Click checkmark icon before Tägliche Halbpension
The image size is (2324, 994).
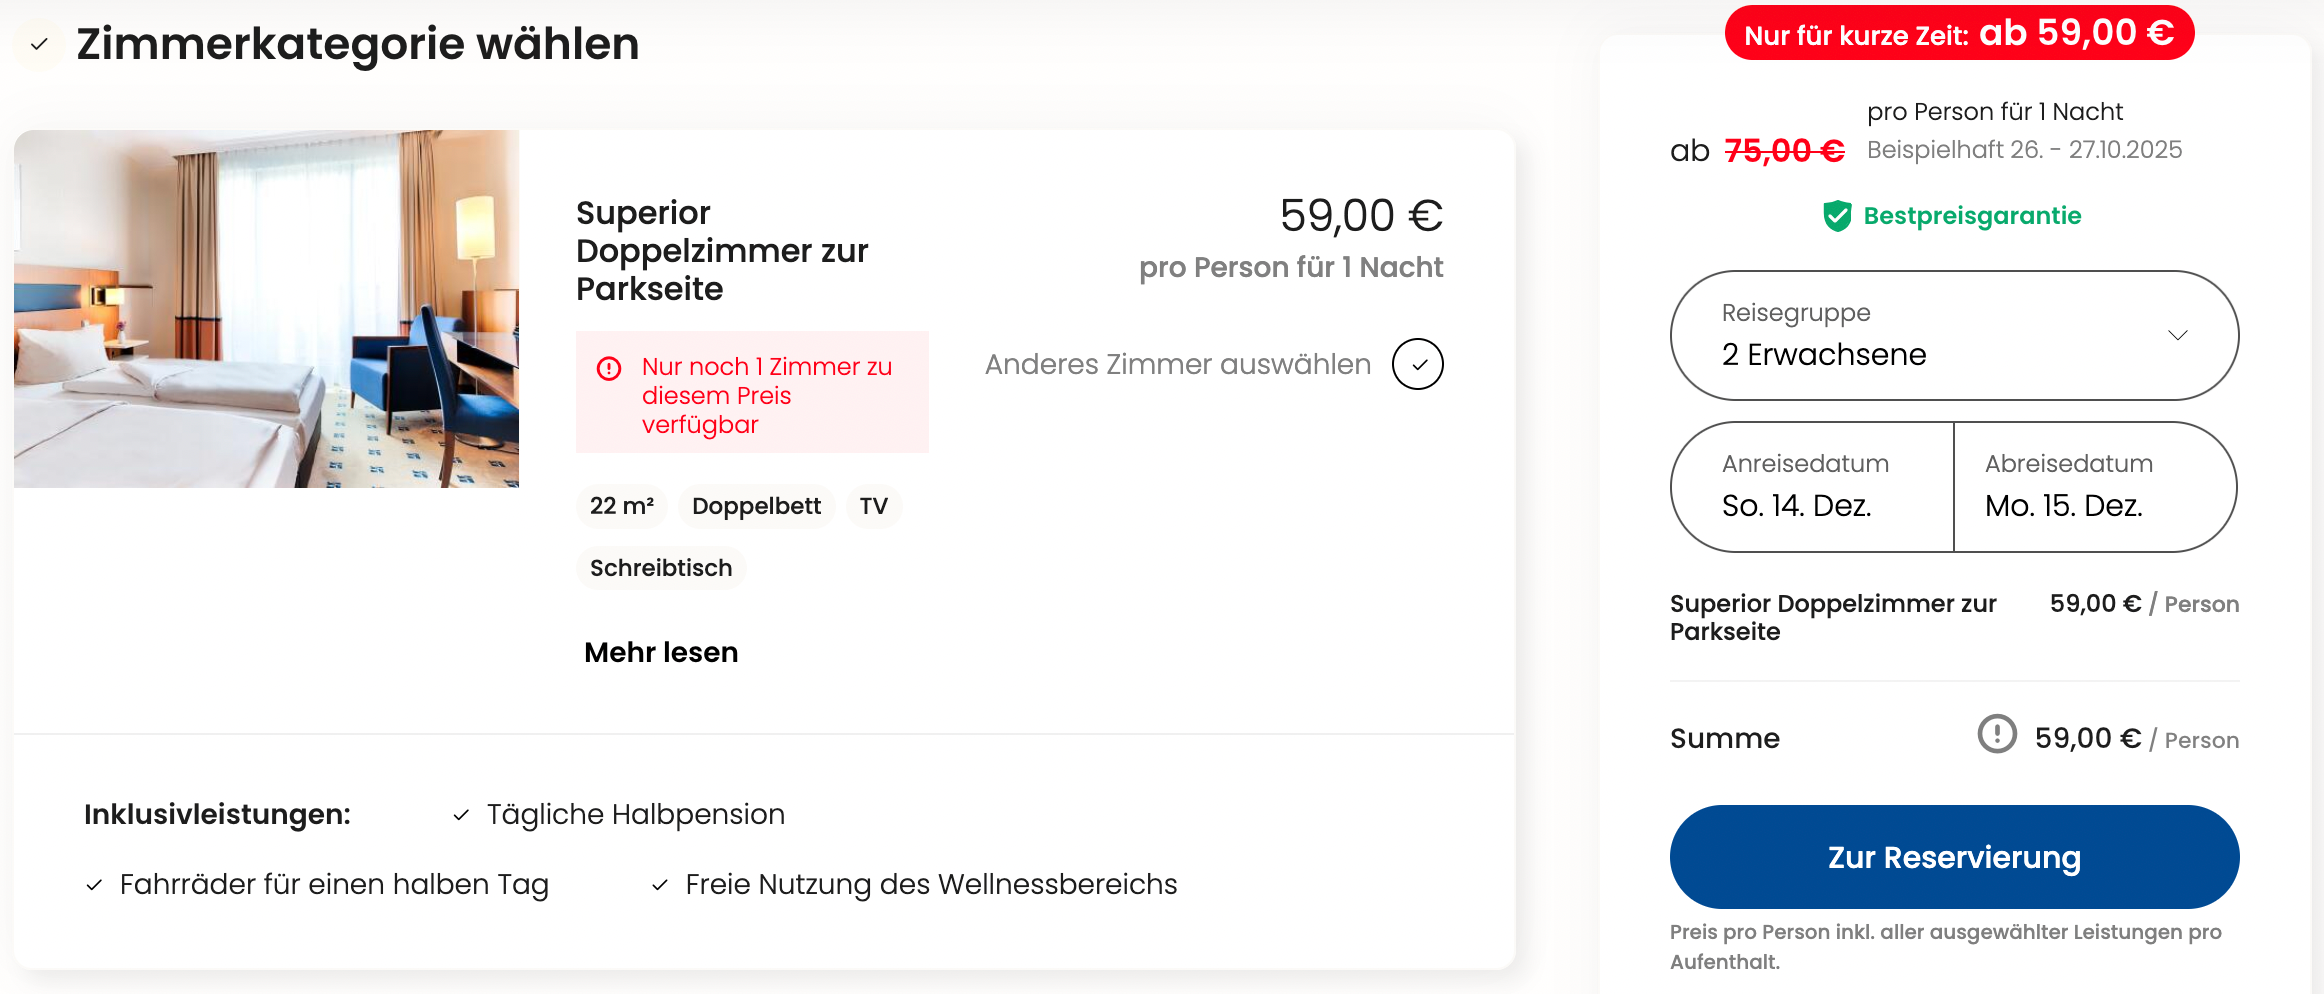(x=461, y=815)
